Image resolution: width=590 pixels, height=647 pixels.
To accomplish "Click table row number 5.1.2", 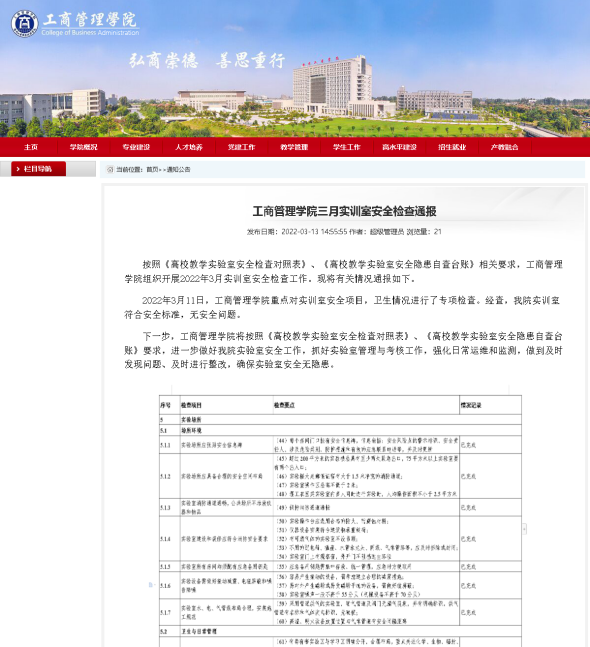I will point(166,476).
